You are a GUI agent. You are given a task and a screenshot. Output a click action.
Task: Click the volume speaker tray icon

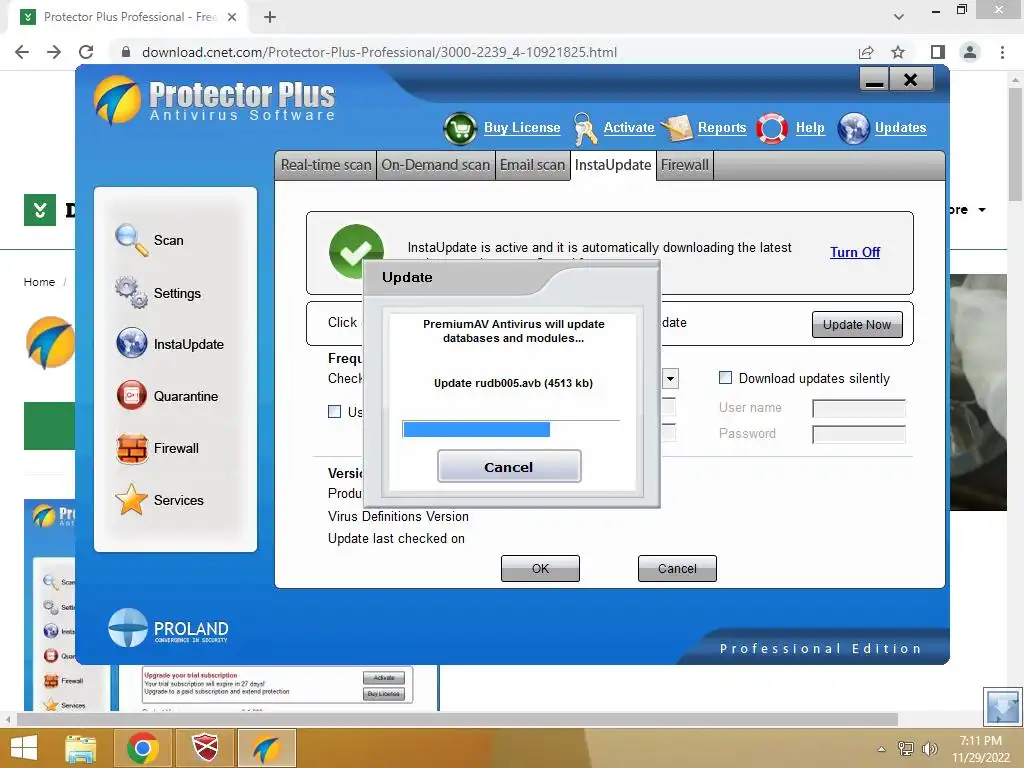pos(929,749)
